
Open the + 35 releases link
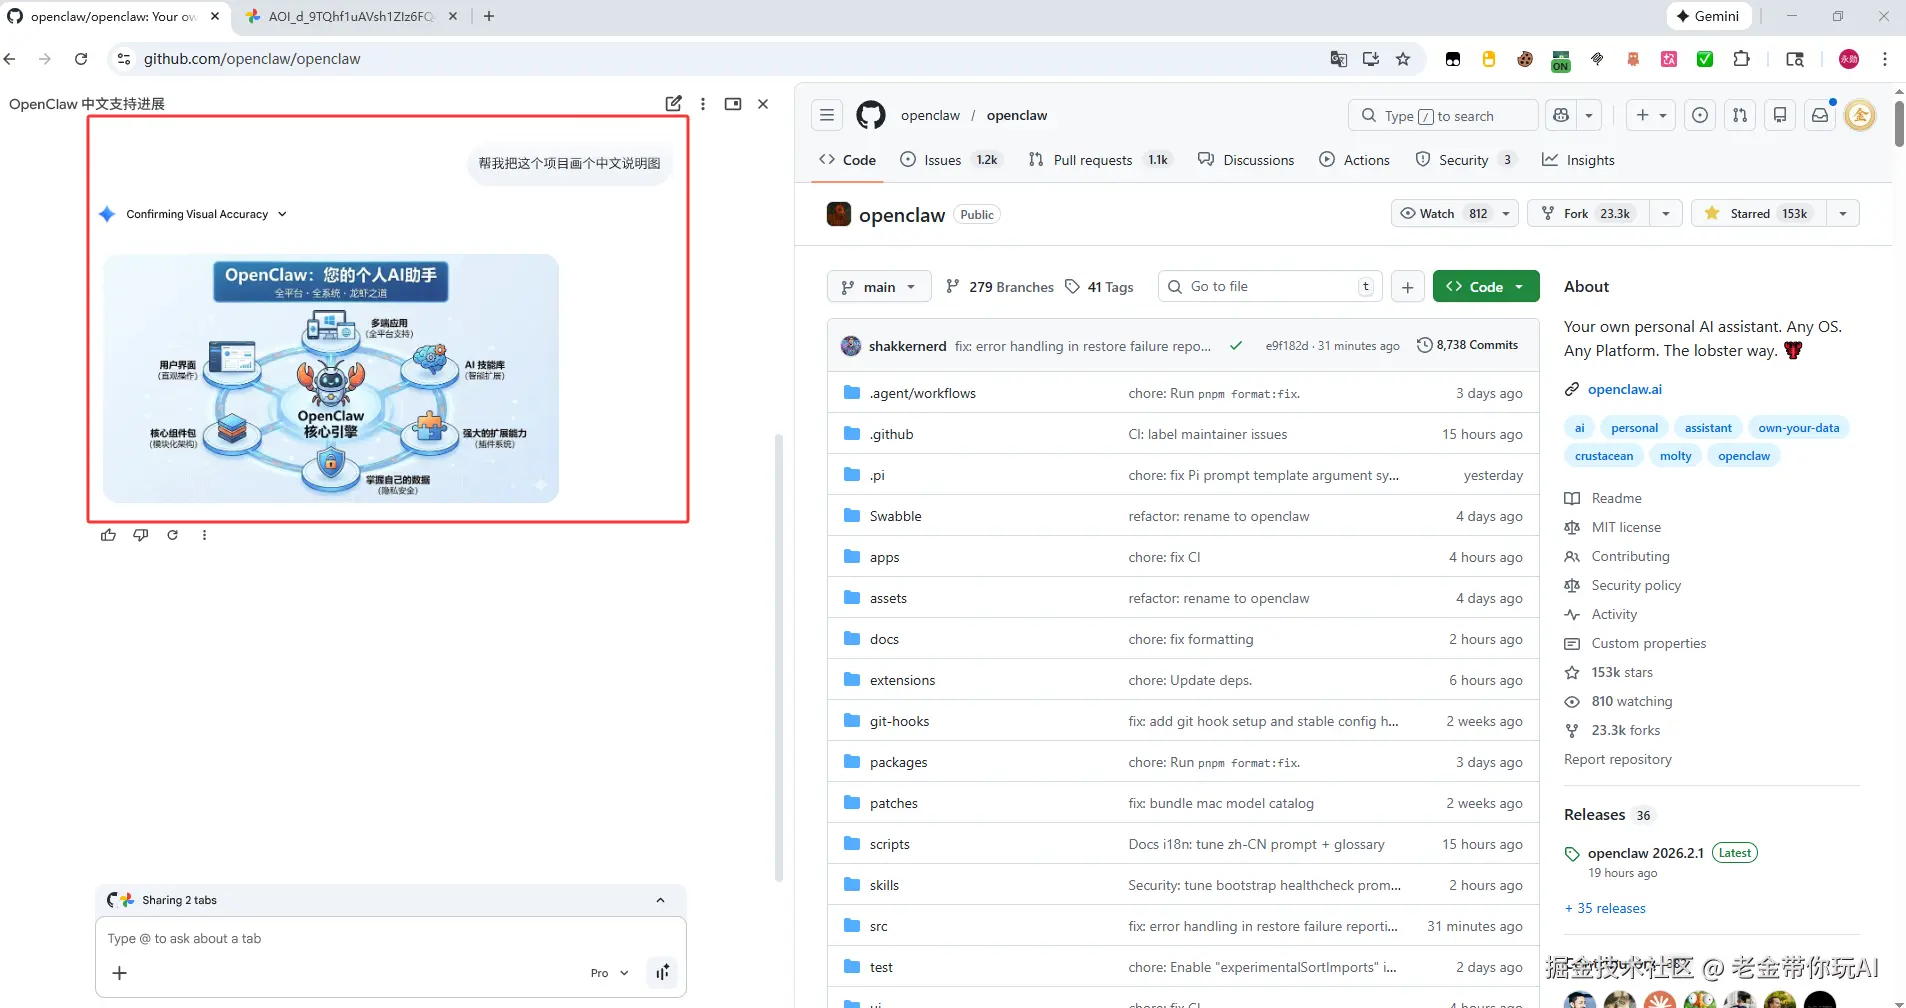coord(1605,908)
